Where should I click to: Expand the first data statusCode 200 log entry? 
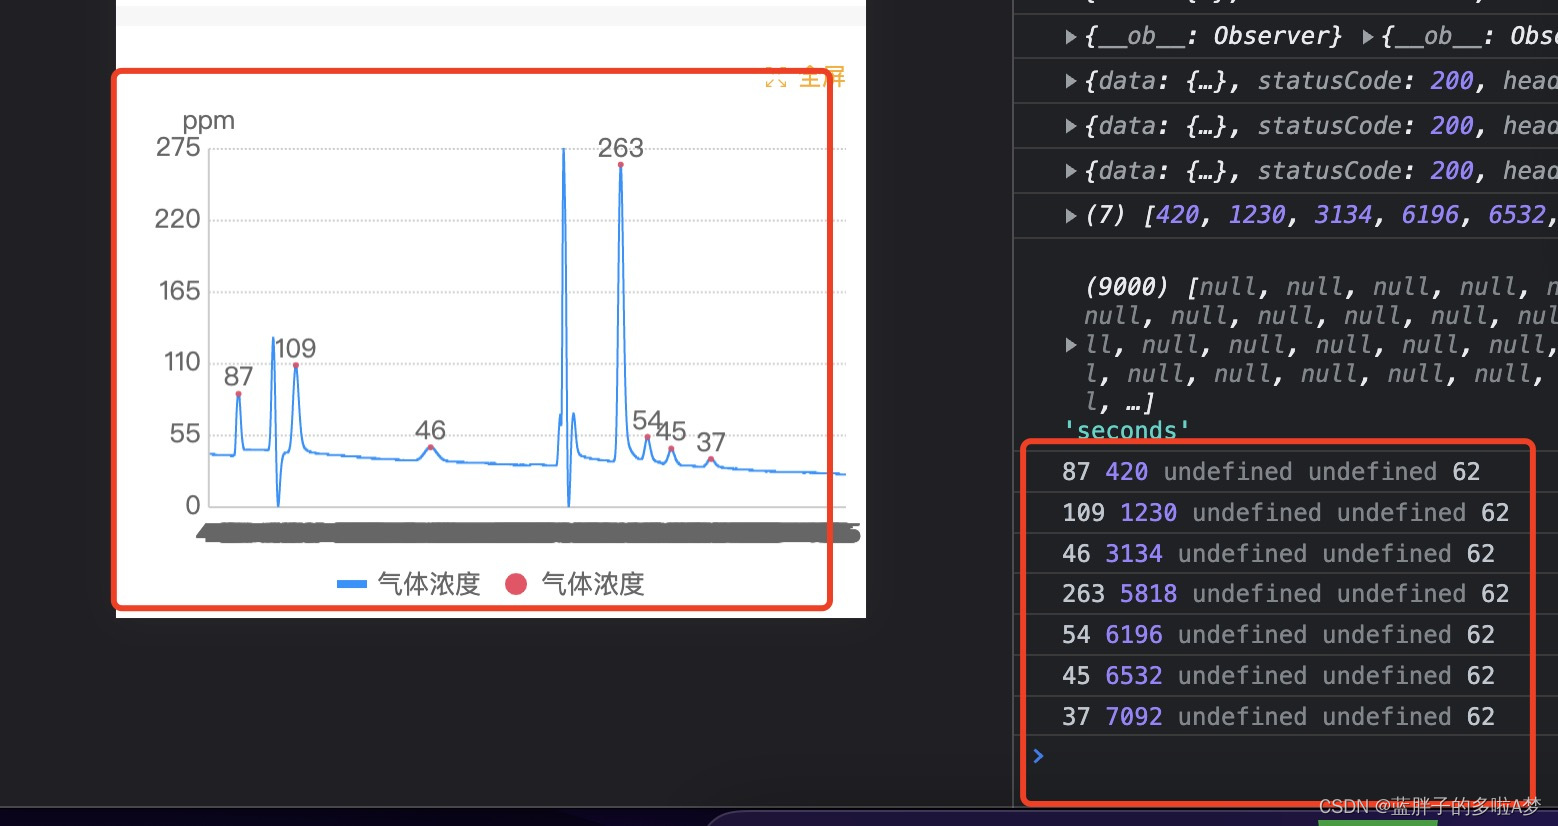click(x=1071, y=82)
